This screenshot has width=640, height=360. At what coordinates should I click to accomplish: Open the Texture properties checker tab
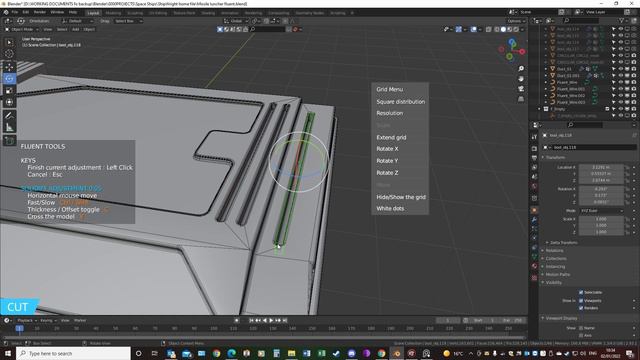[534, 278]
